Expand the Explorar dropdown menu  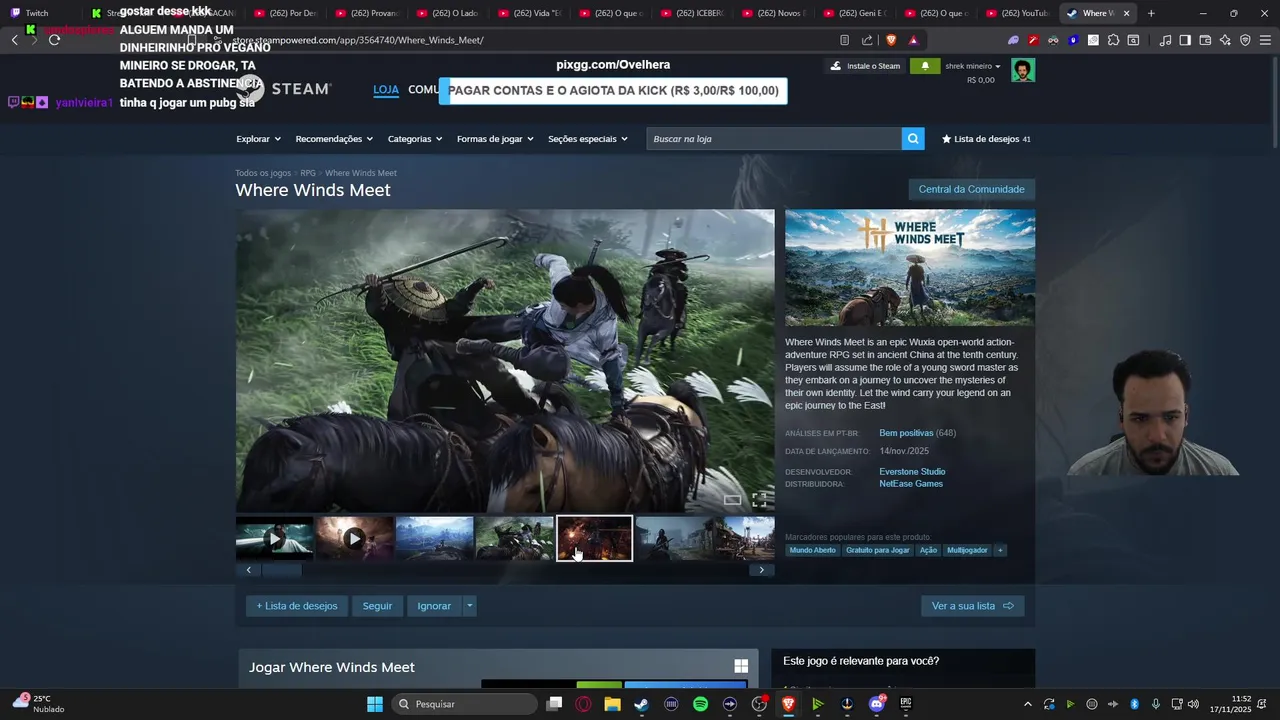[x=258, y=139]
